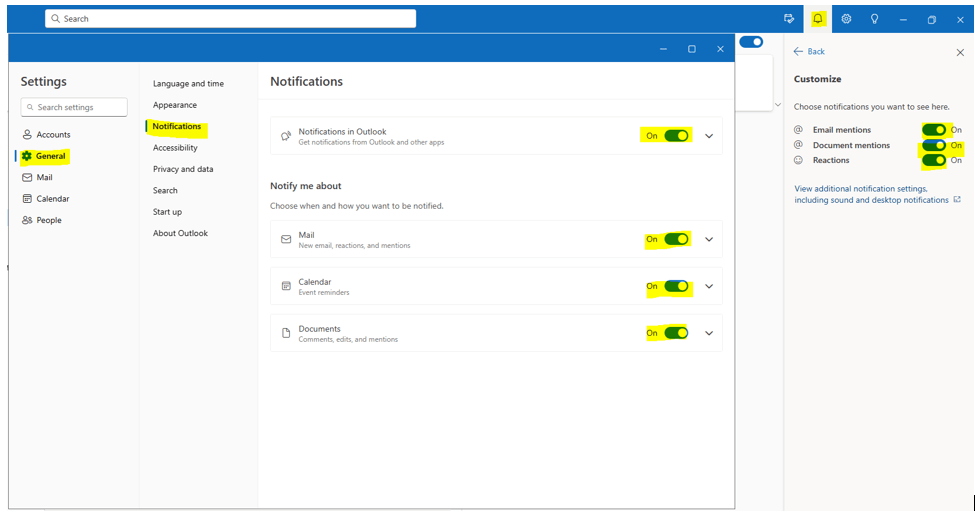
Task: Click the external-link icon after notification settings link
Action: [x=957, y=200]
